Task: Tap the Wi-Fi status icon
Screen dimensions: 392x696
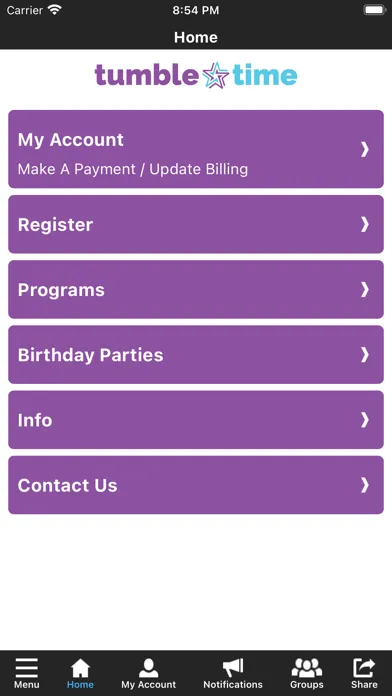Action: click(55, 10)
